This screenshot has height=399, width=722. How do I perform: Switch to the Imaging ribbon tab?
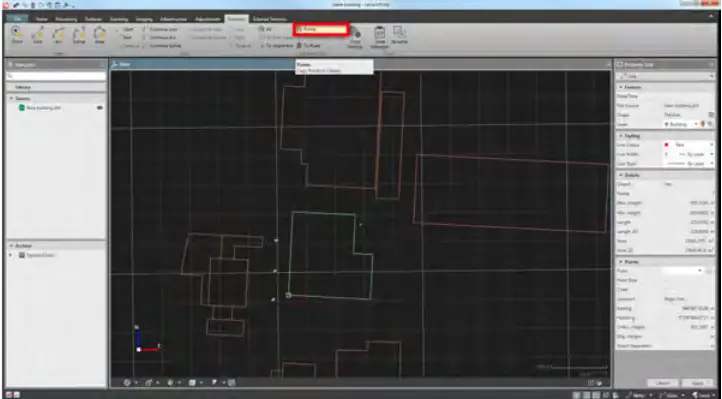(x=144, y=19)
